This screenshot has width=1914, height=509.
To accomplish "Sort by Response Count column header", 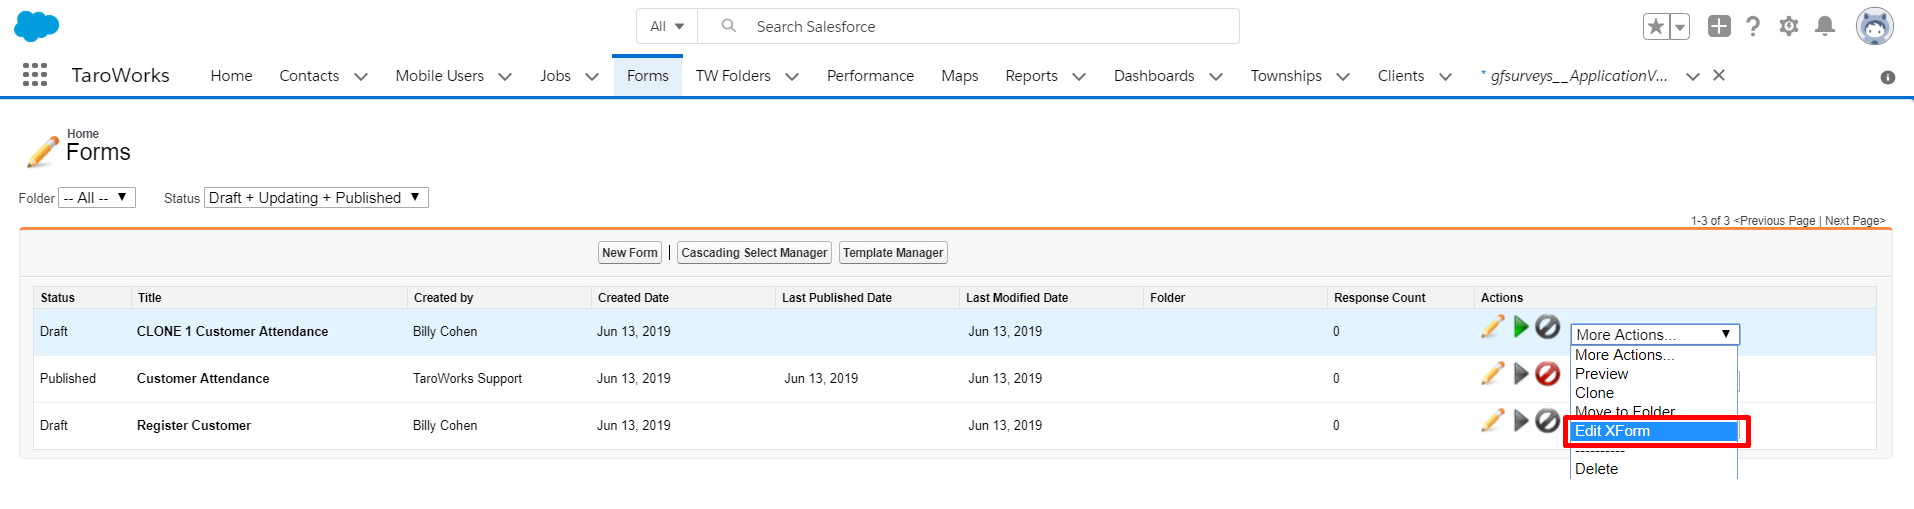I will pyautogui.click(x=1380, y=298).
